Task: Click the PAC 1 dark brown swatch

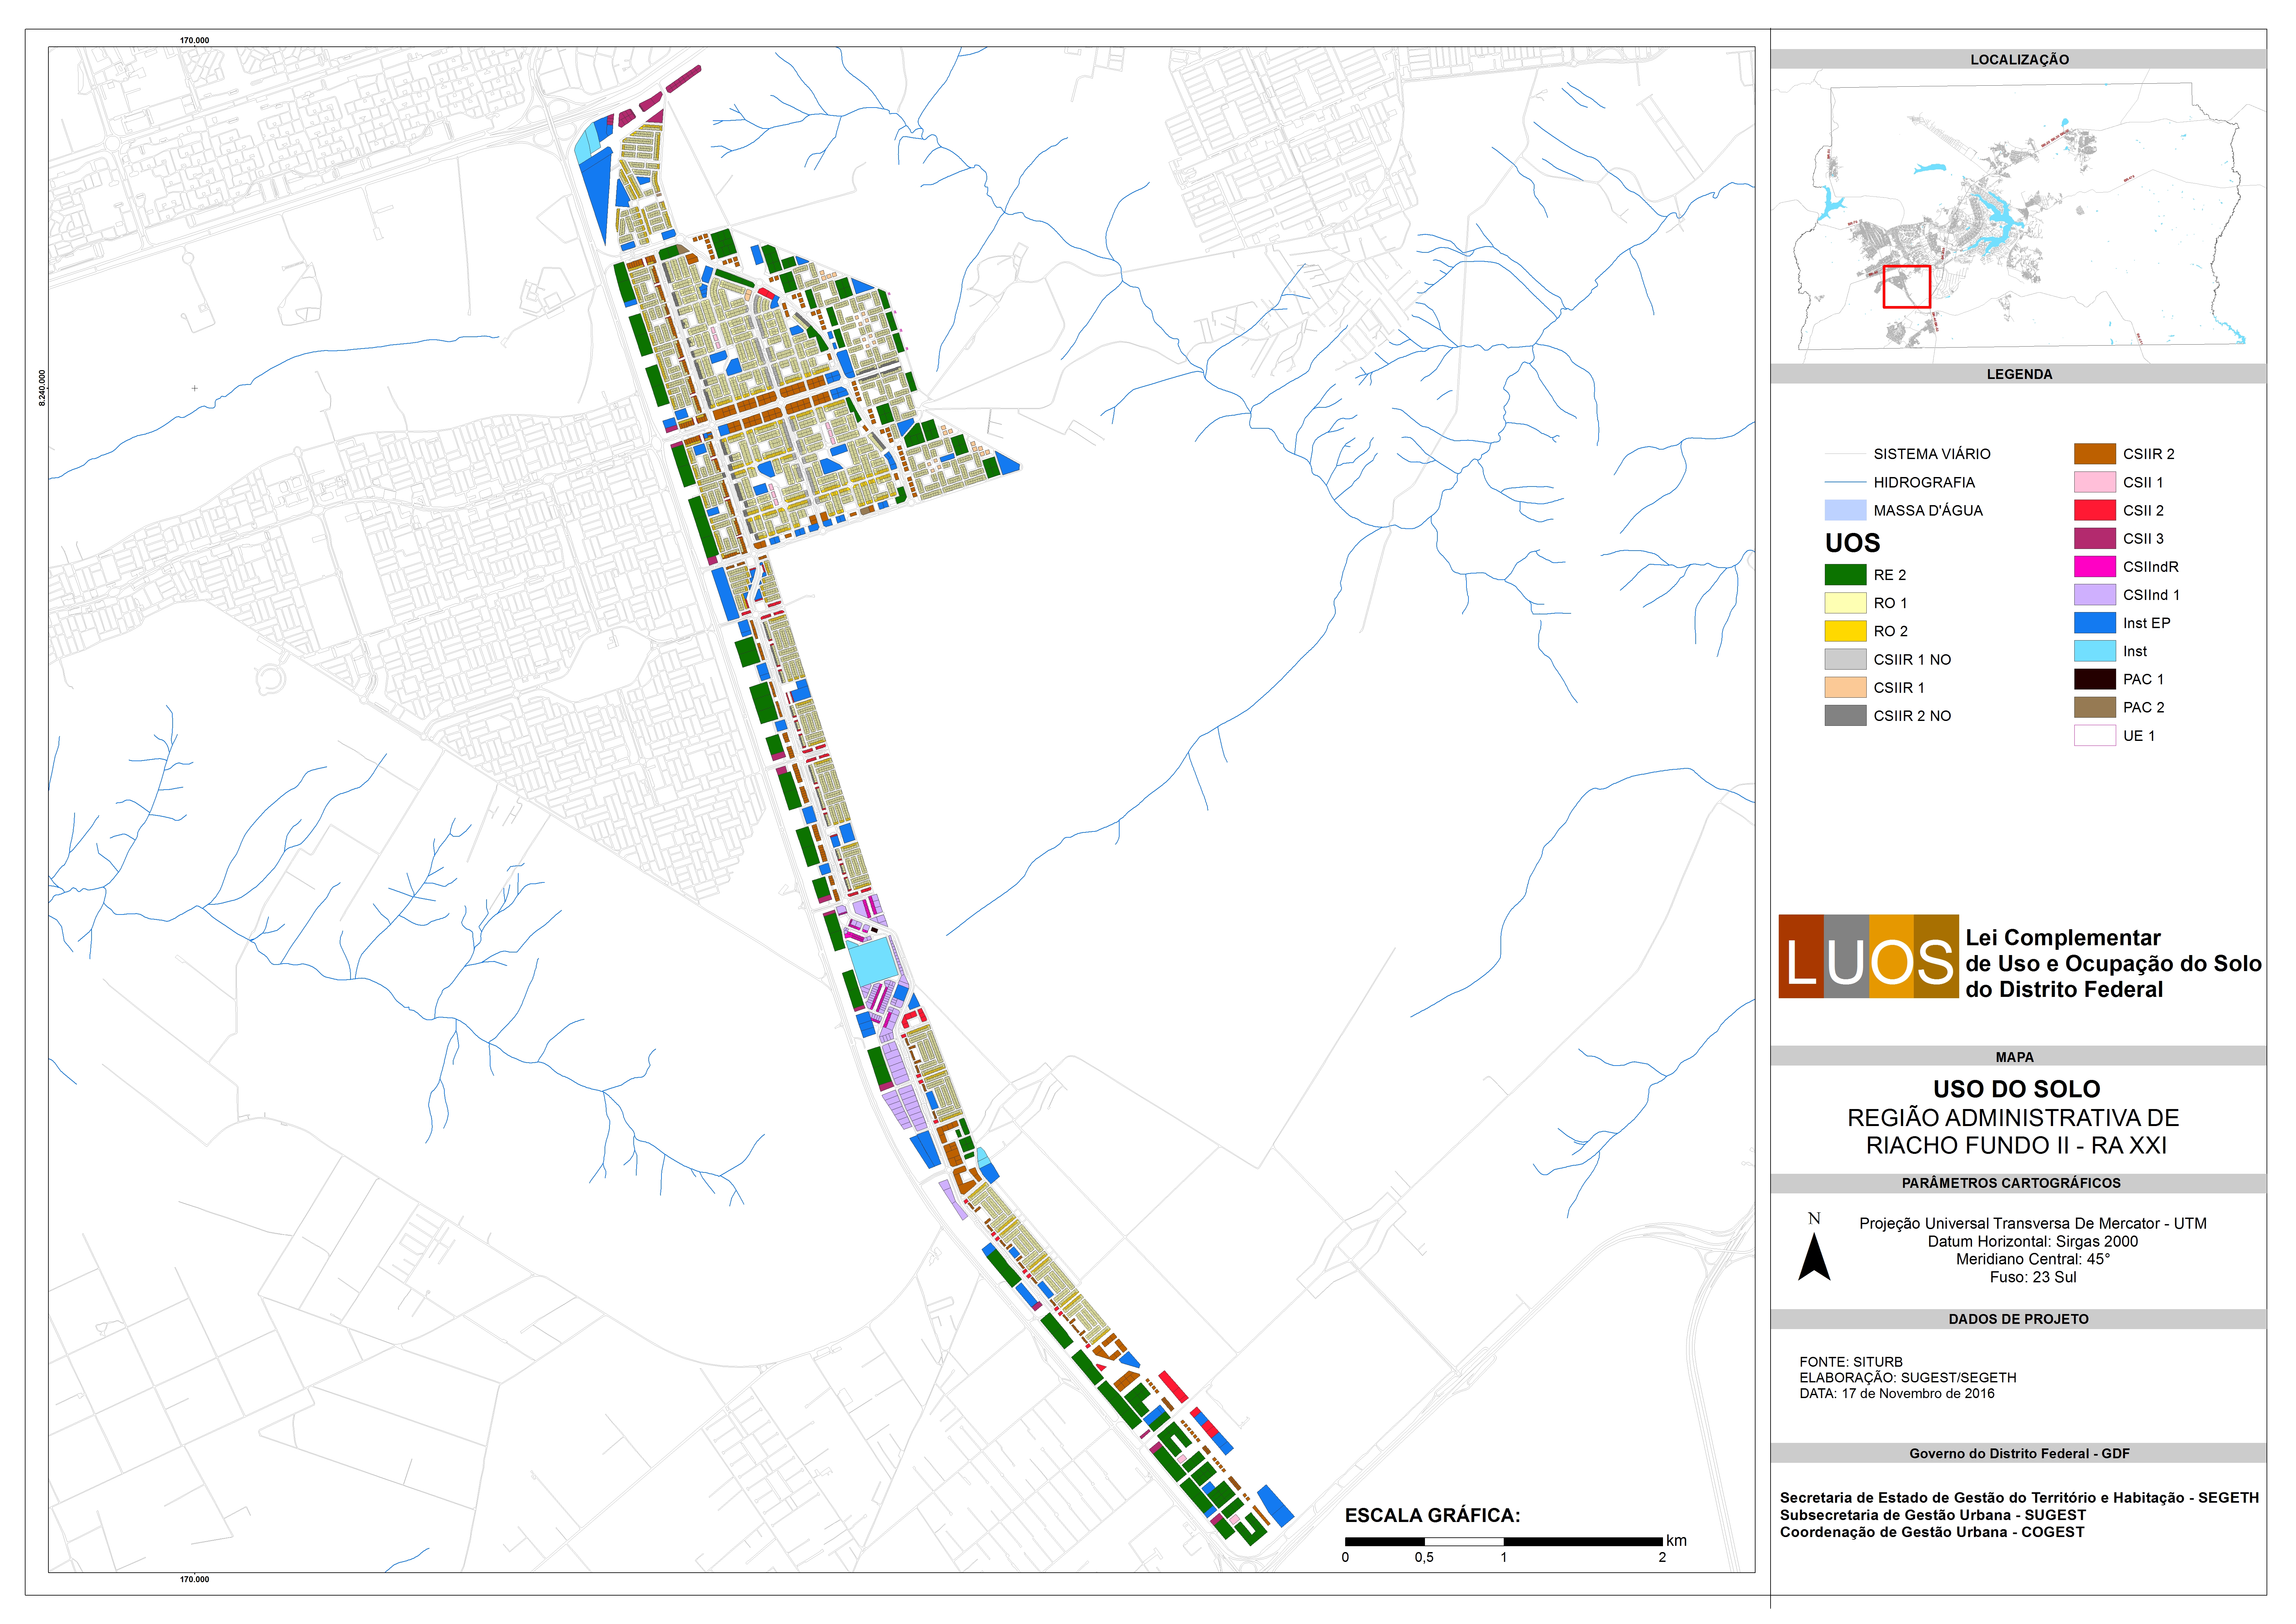Action: tap(2095, 679)
